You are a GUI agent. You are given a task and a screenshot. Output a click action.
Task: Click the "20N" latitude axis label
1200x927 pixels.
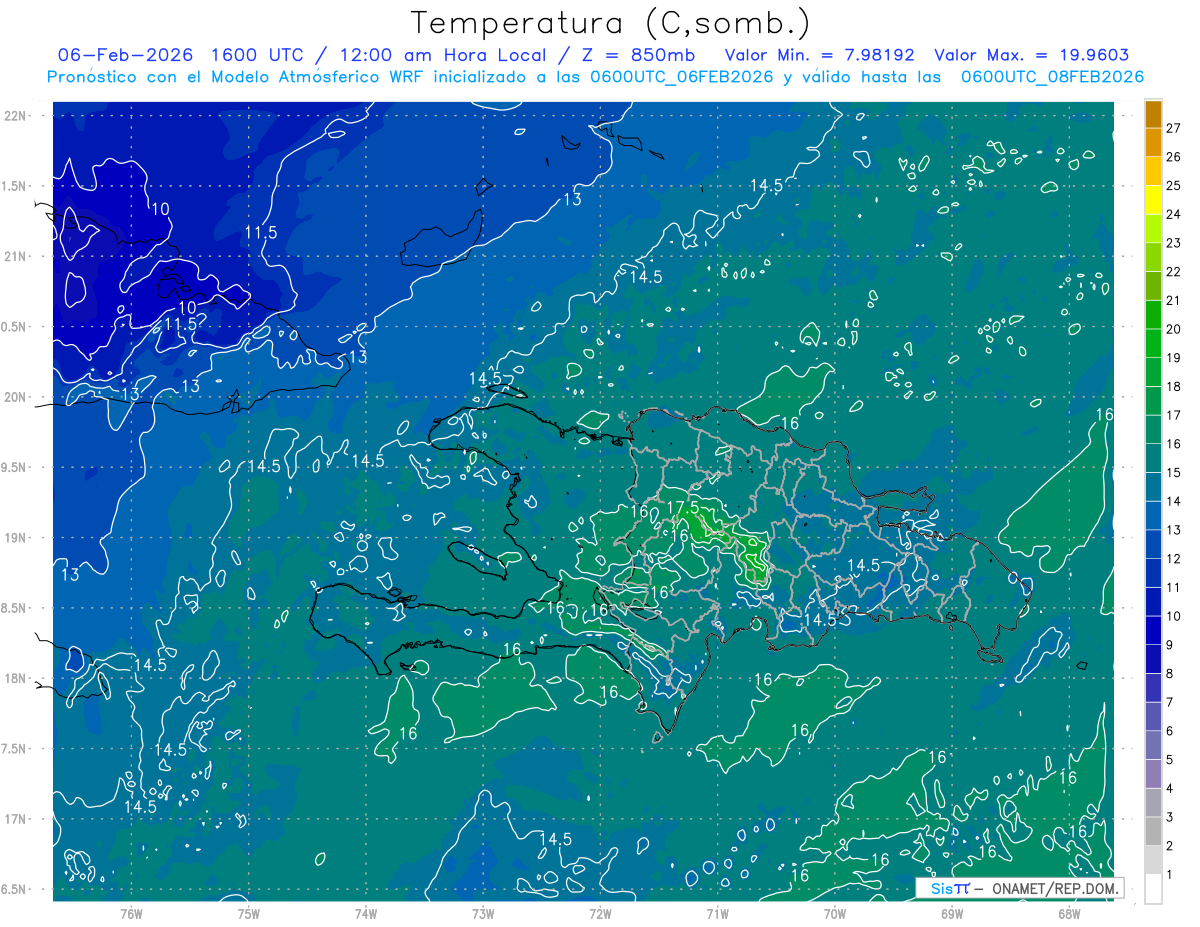pyautogui.click(x=14, y=398)
